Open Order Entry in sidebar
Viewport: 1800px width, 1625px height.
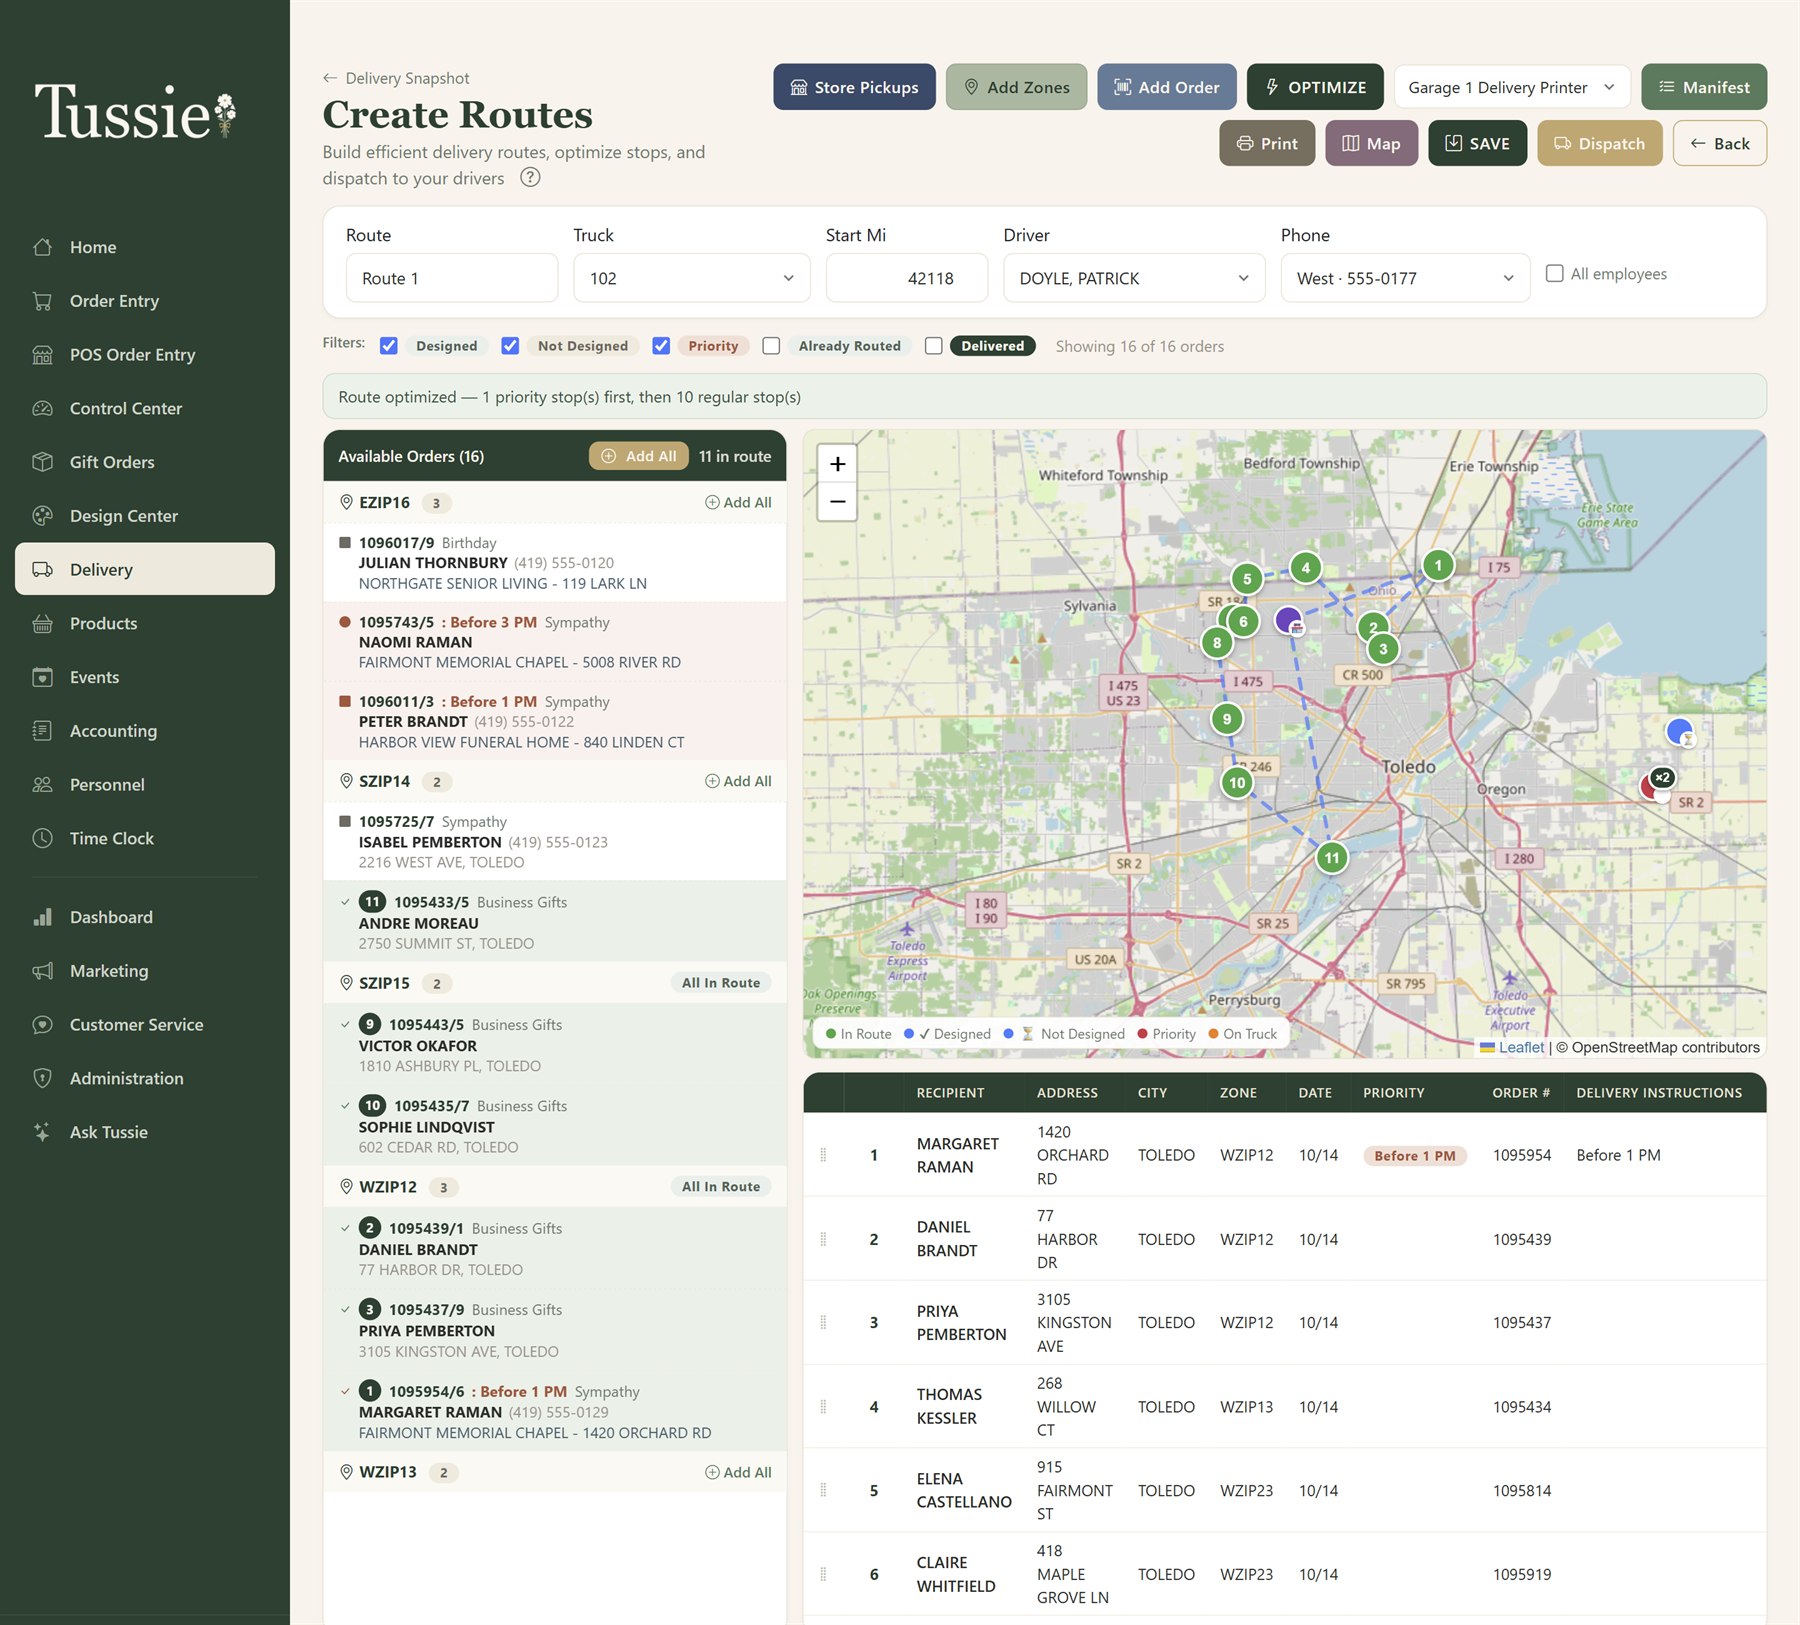point(145,301)
